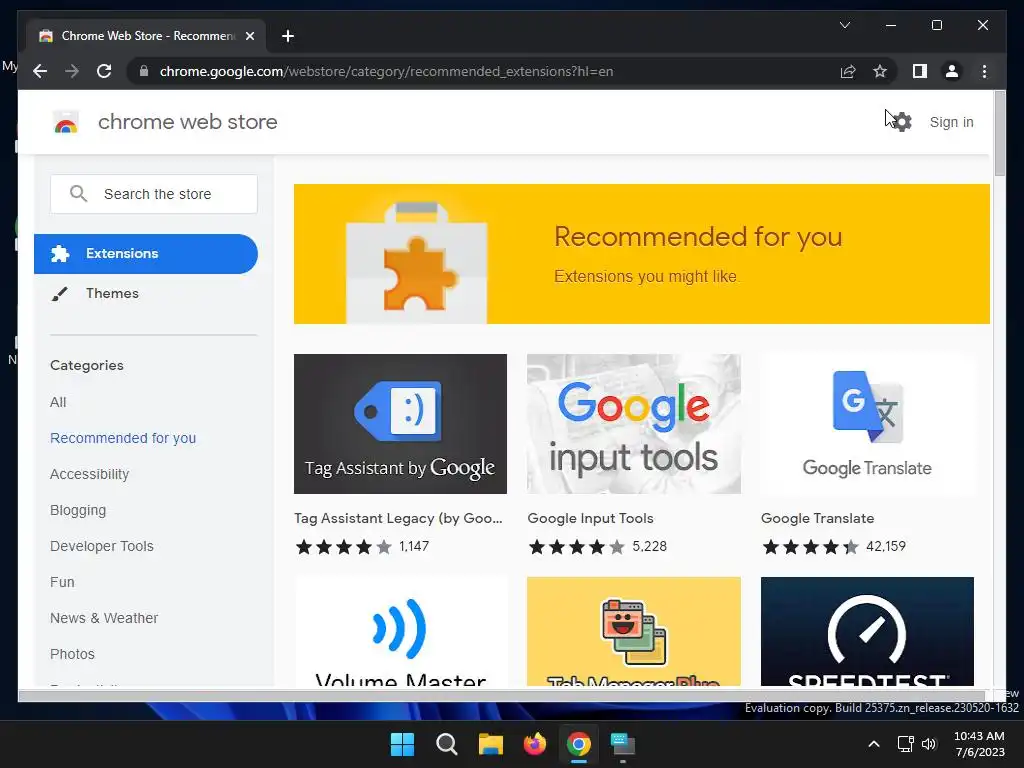Open Speedtest extension thumbnail
The image size is (1024, 768).
click(867, 631)
